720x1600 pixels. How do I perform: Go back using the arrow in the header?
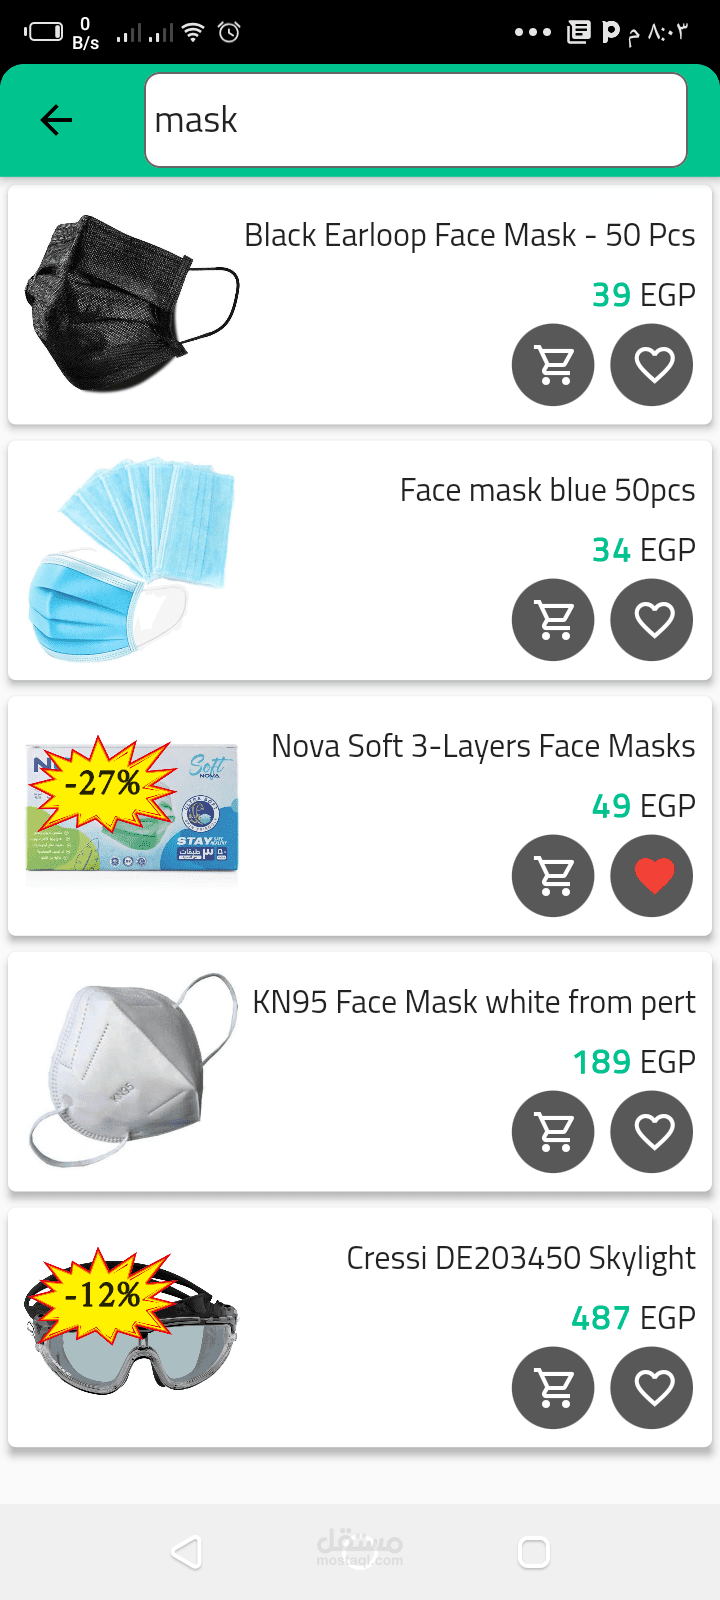coord(56,120)
